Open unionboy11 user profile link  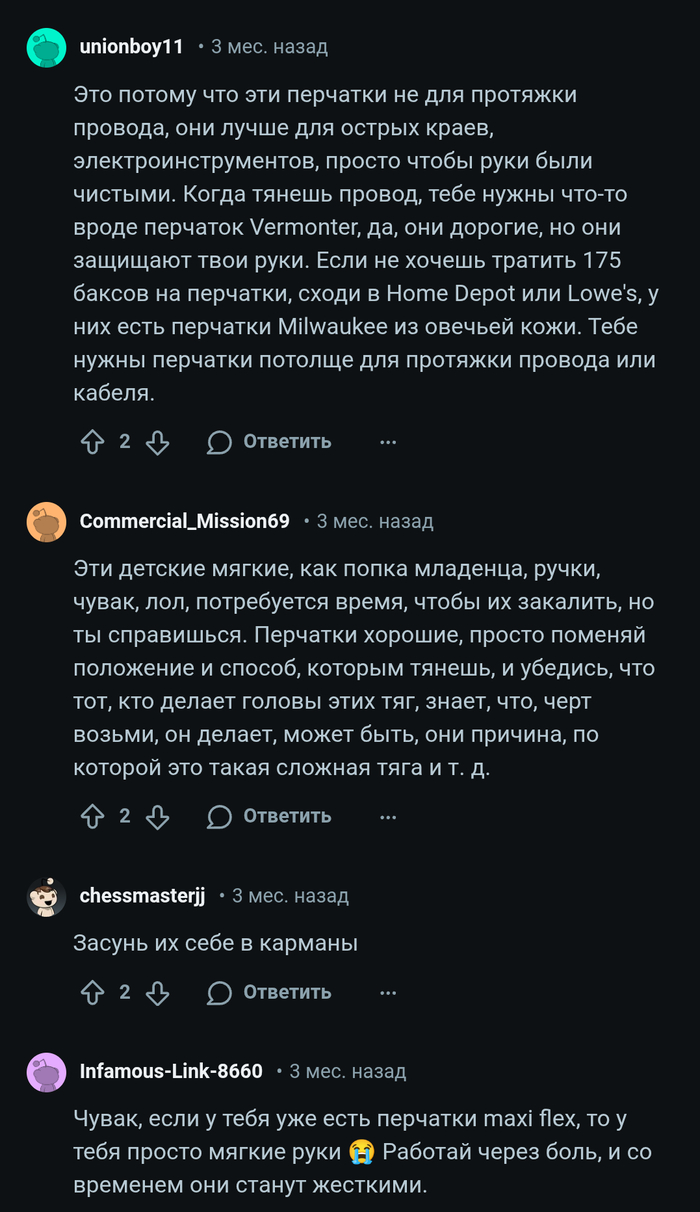(131, 47)
